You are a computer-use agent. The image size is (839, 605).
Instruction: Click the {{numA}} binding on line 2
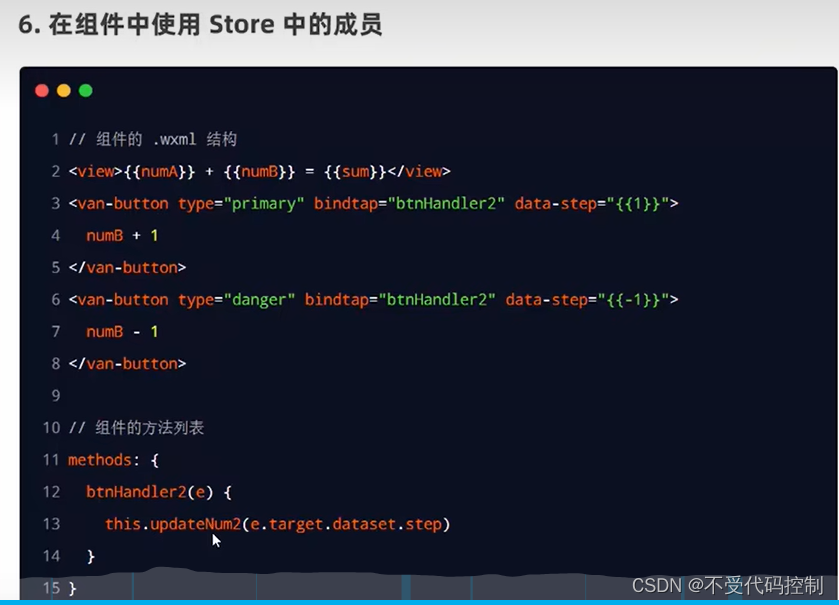pyautogui.click(x=159, y=172)
